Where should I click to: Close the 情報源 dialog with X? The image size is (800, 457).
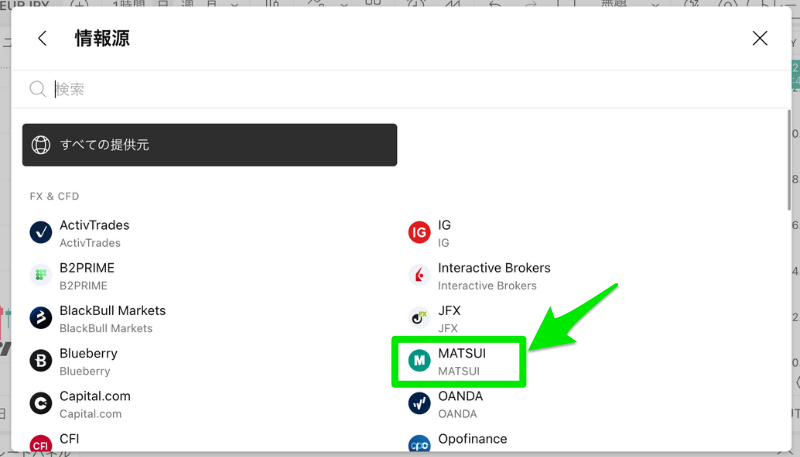click(760, 39)
